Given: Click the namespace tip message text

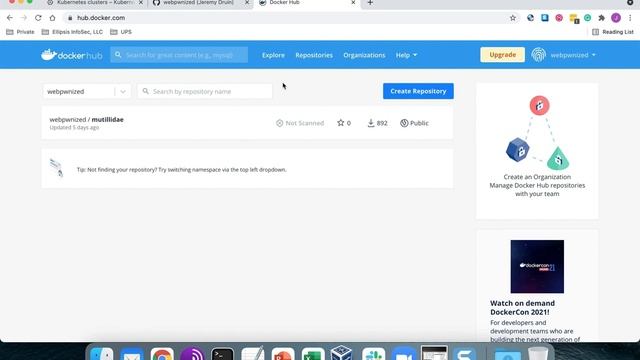Looking at the screenshot, I should point(182,170).
